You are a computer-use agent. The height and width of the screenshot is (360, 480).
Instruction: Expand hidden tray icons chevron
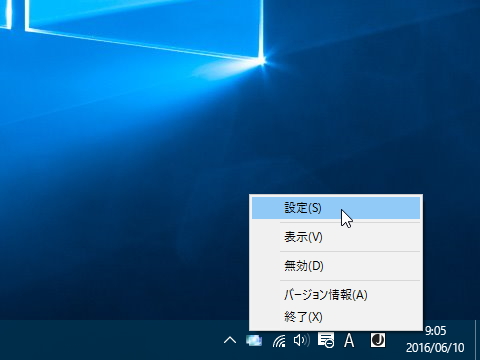coord(230,340)
